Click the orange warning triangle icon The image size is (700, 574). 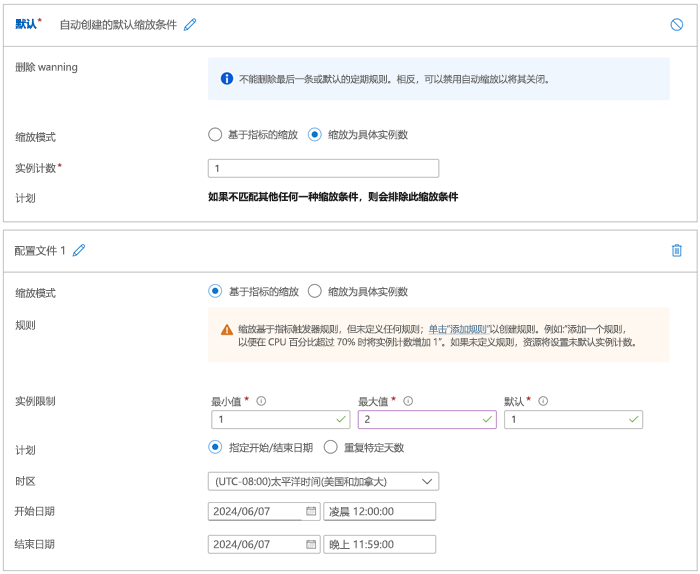(x=227, y=329)
